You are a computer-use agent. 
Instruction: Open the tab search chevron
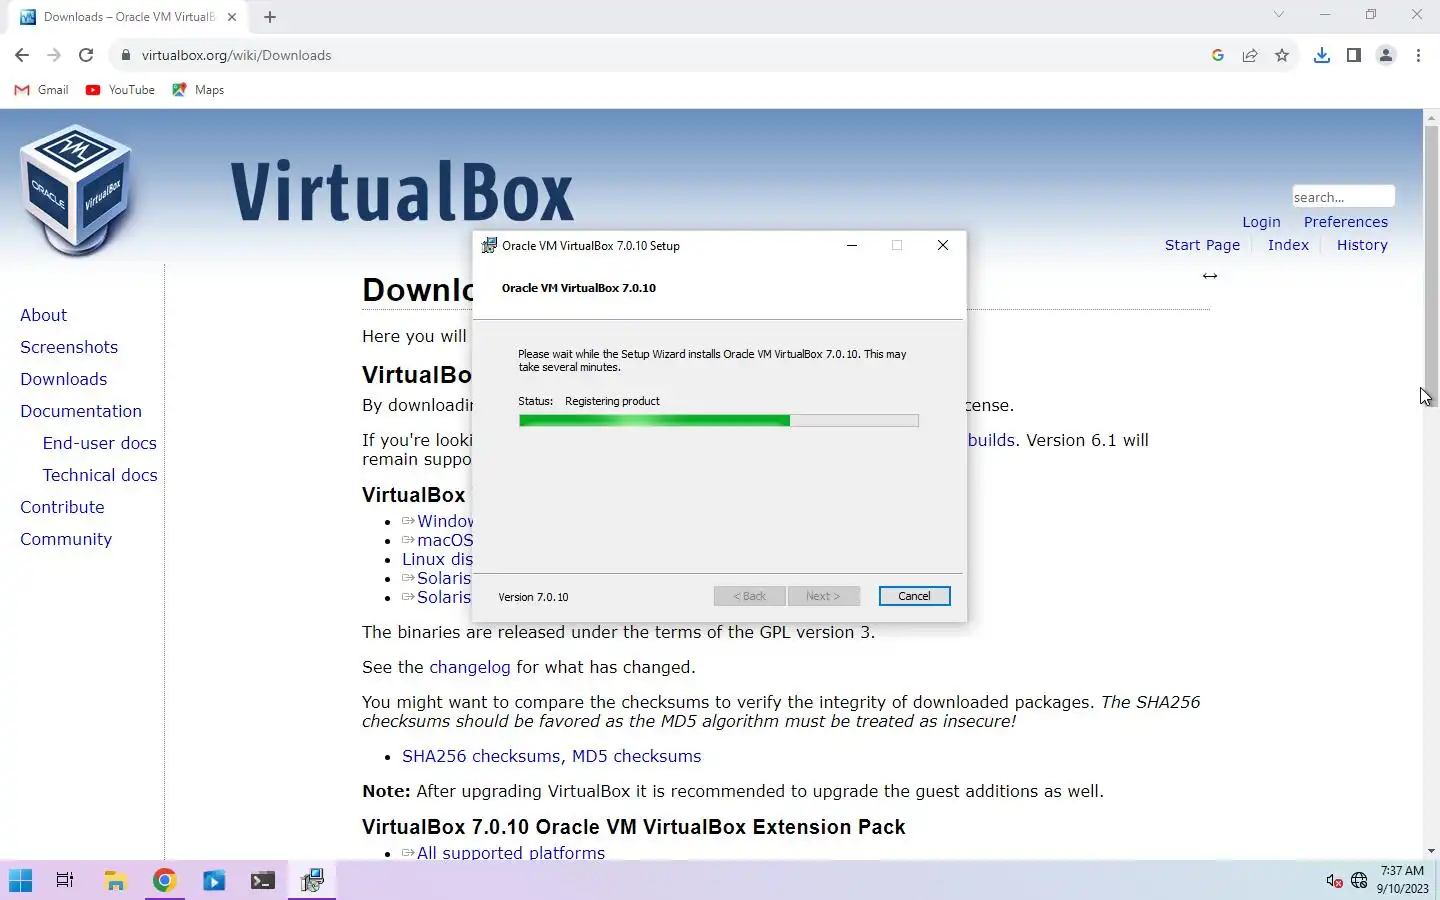(1278, 15)
